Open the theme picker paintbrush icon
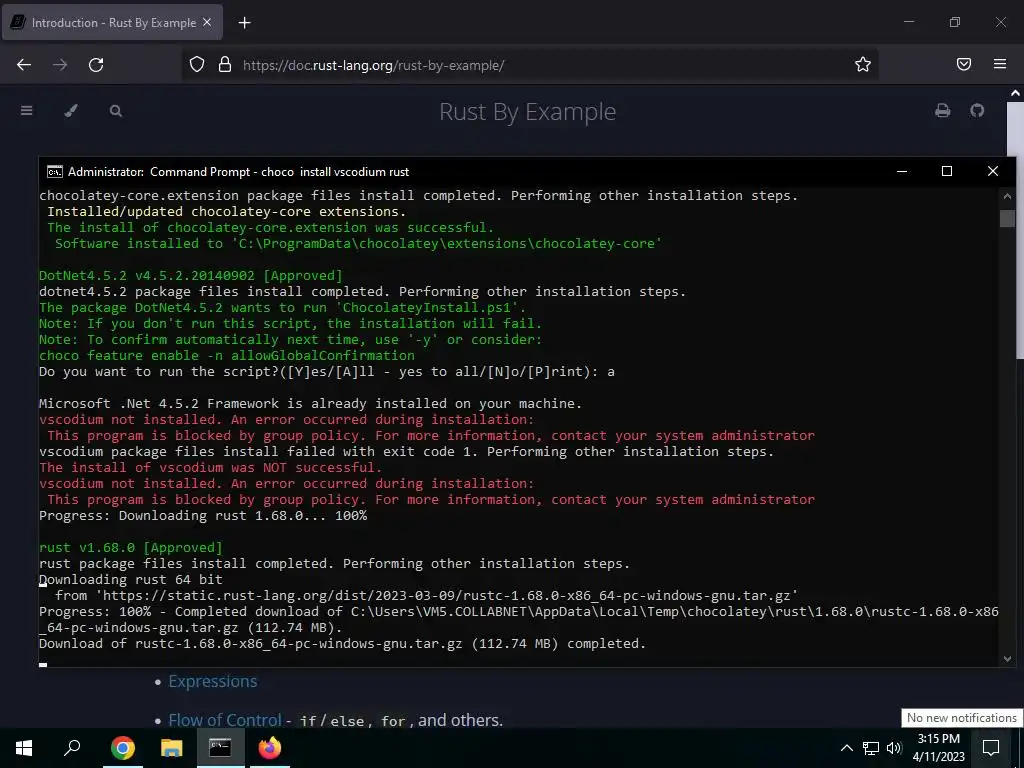The width and height of the screenshot is (1024, 768). click(71, 110)
